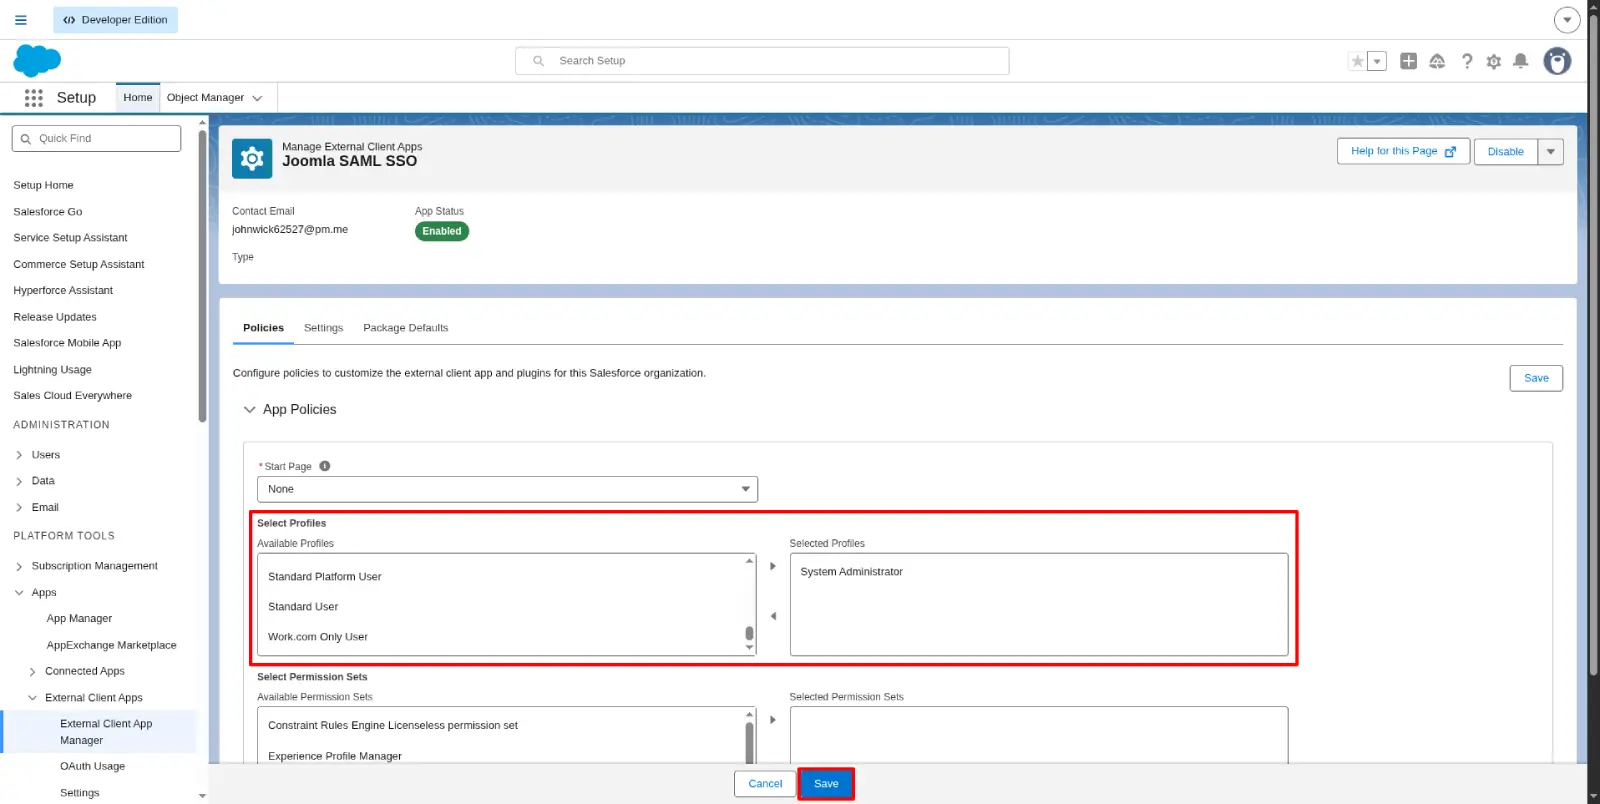This screenshot has height=804, width=1600.
Task: Click the Joomla SAML SSO app gear icon
Action: [x=252, y=158]
